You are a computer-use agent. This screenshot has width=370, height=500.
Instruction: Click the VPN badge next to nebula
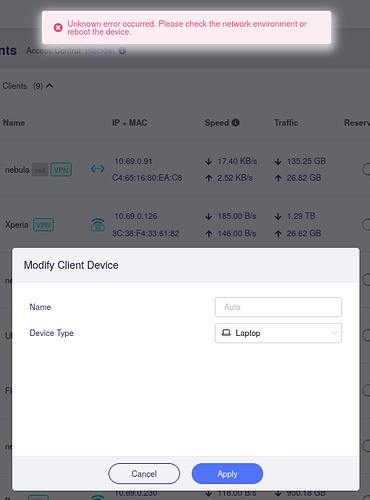pyautogui.click(x=61, y=170)
